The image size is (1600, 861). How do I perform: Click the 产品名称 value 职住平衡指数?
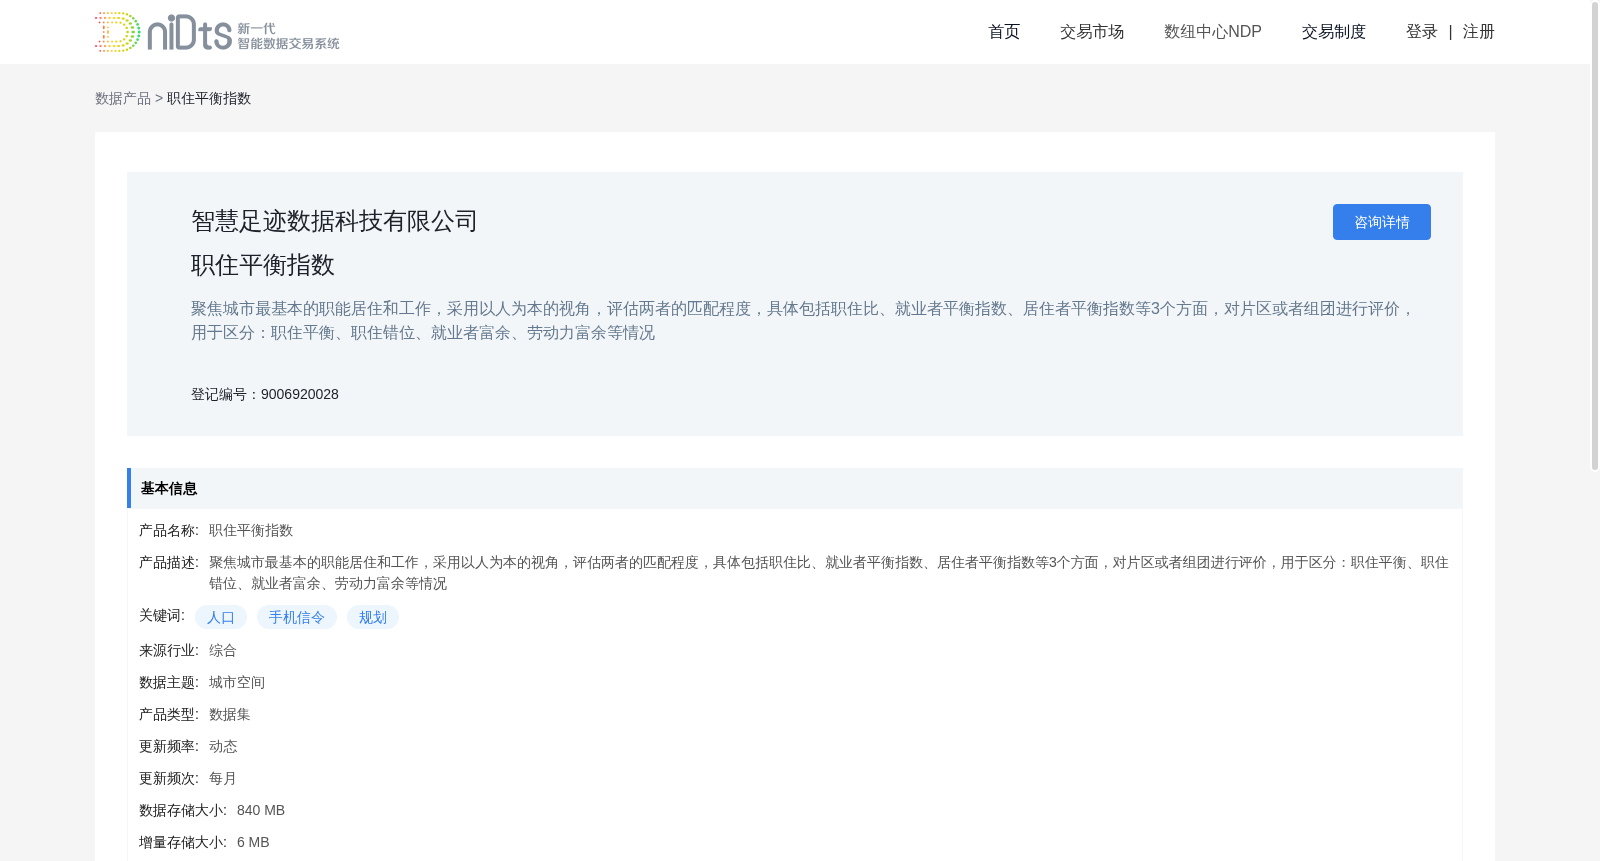(x=251, y=530)
